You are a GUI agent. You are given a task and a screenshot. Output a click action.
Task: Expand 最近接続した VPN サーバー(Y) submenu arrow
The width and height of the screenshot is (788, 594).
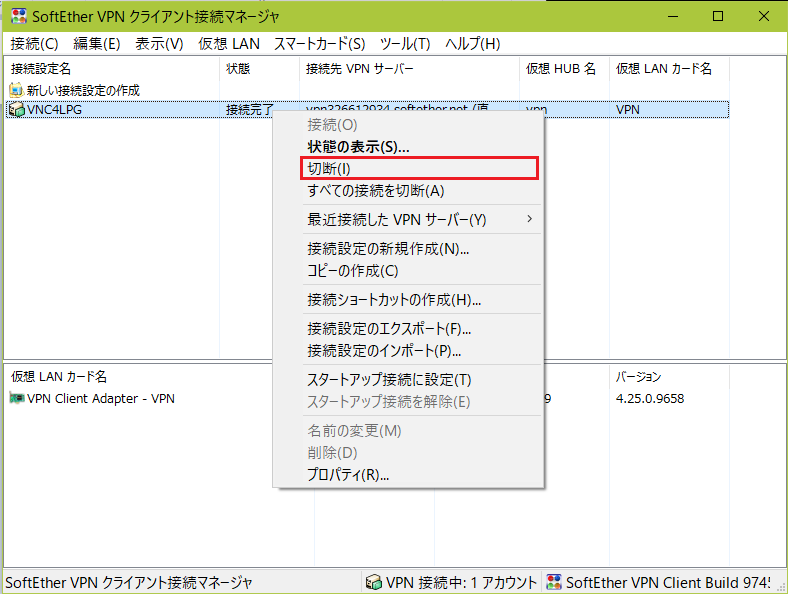529,219
